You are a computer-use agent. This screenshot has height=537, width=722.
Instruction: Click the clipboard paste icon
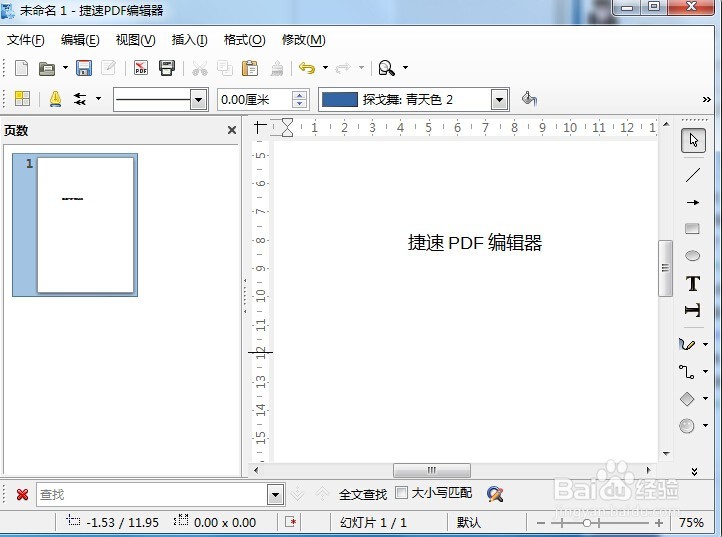(x=250, y=68)
